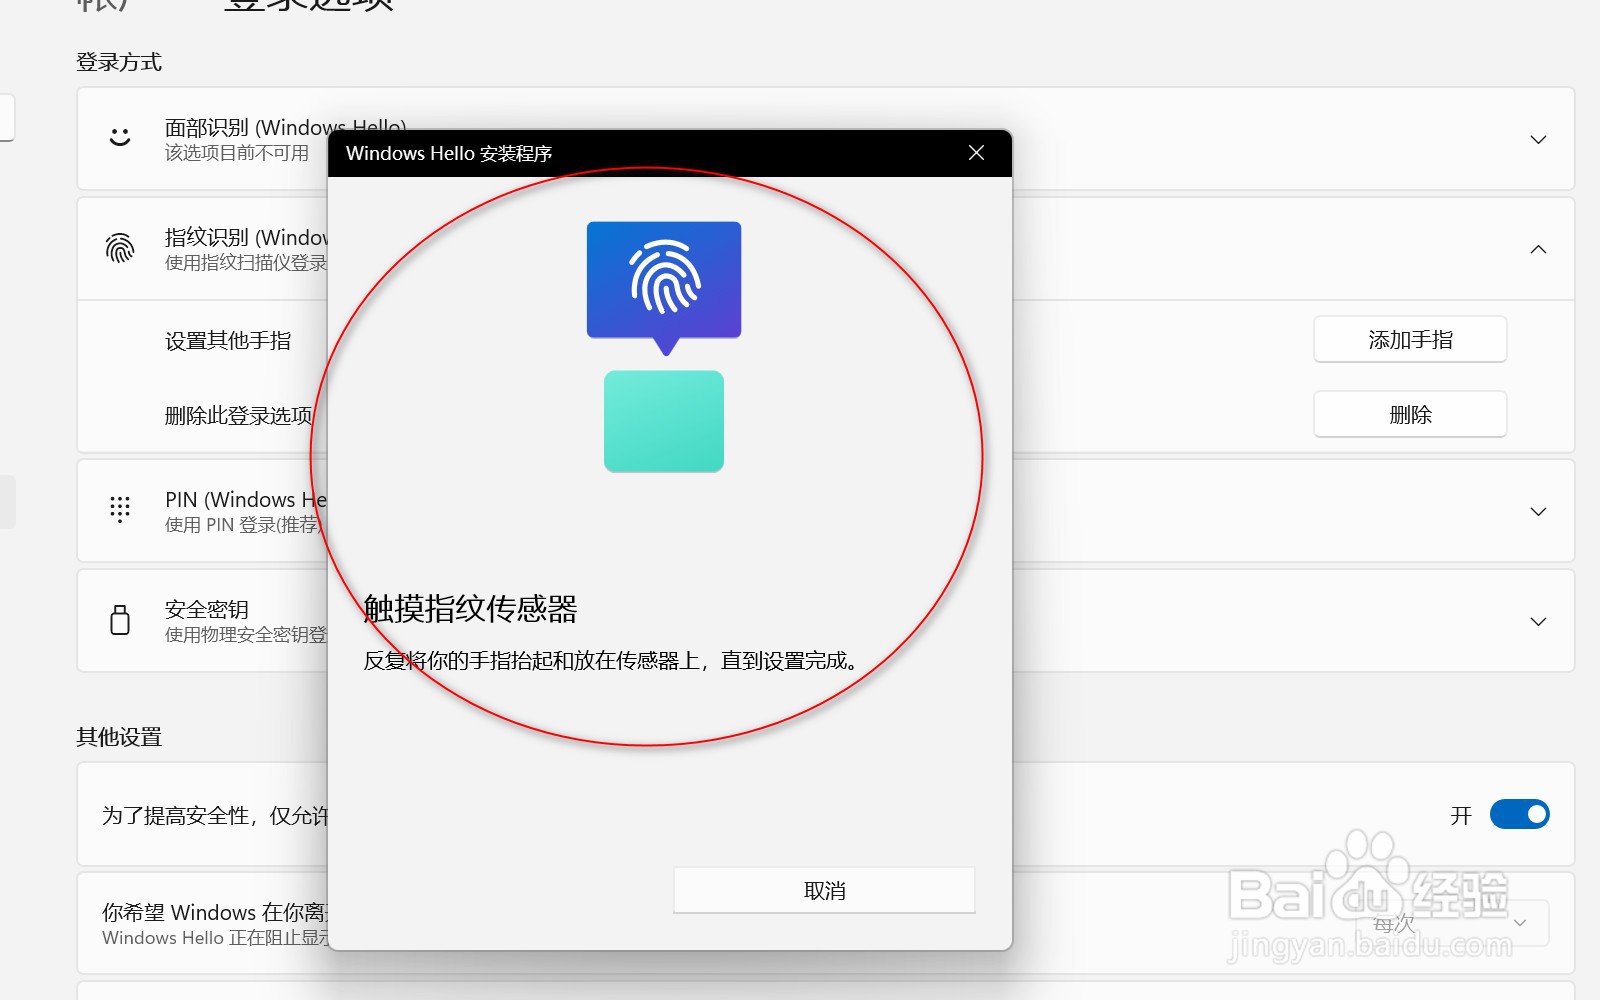Click the 安全密钥 row title

point(207,609)
